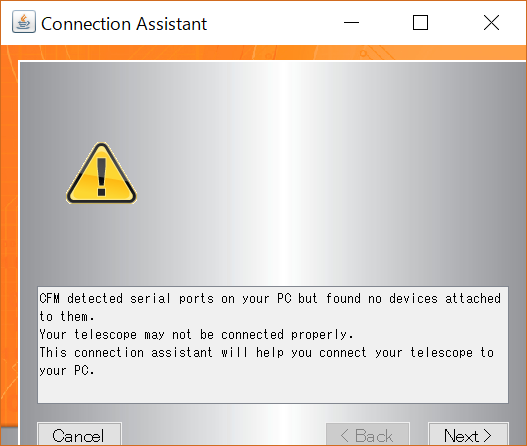Screen dimensions: 527x446
Task: Click the 'to them.' text line
Action: pos(67,317)
